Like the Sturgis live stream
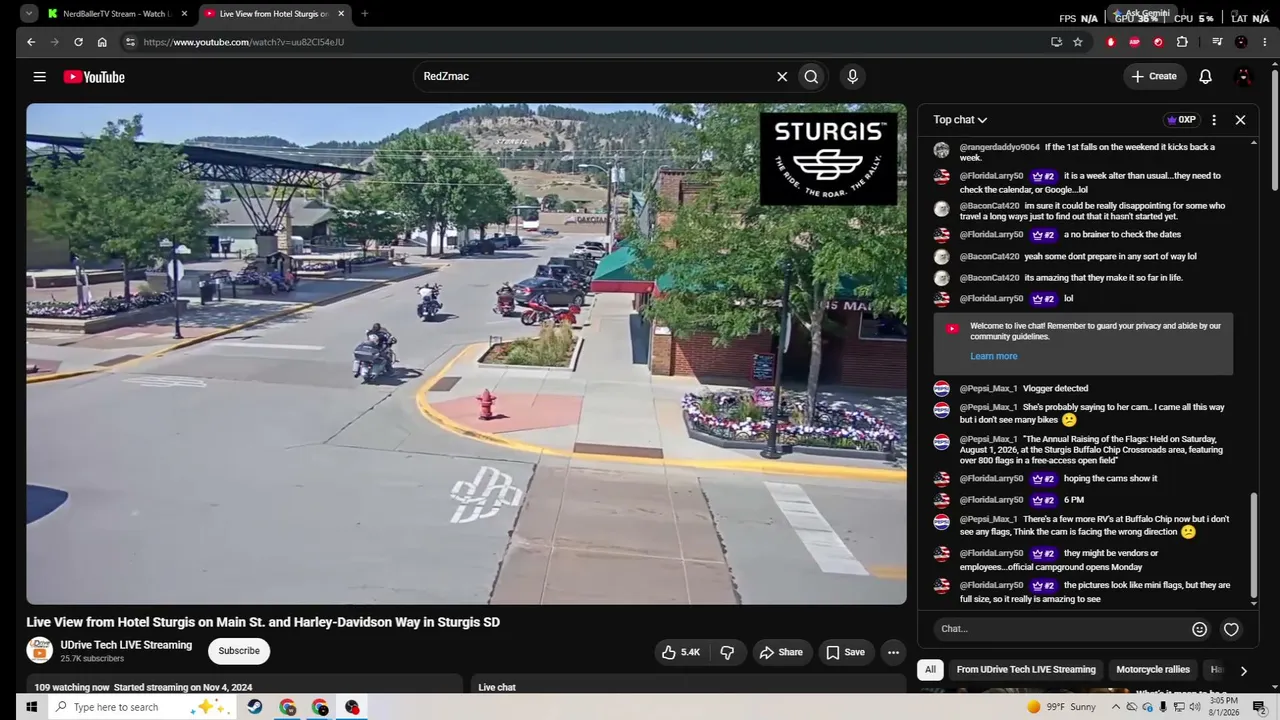The image size is (1280, 720). (680, 652)
